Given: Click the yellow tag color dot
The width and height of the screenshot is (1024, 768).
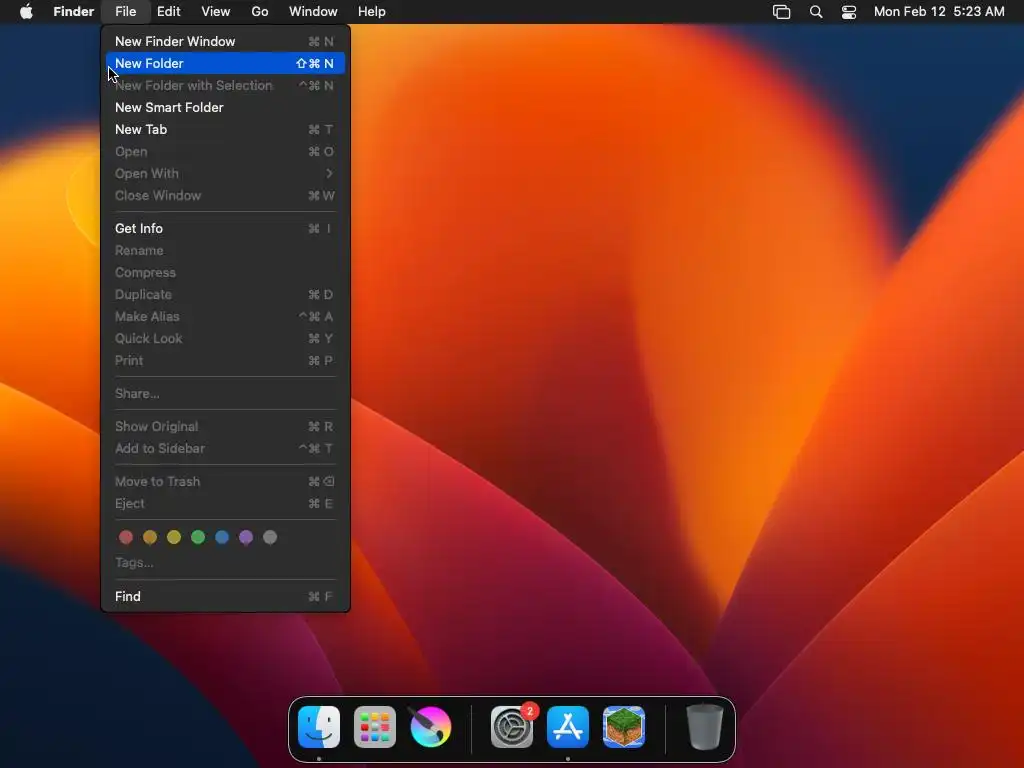Looking at the screenshot, I should (174, 537).
